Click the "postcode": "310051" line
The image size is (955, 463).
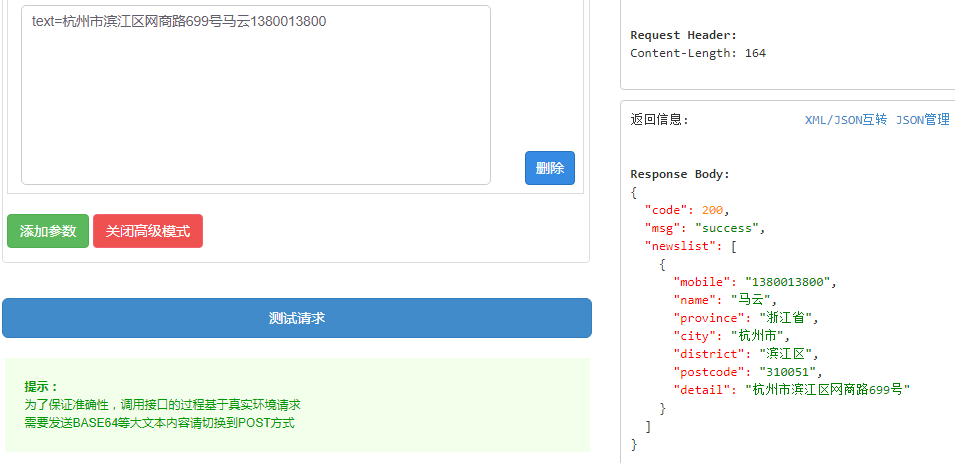tap(748, 372)
